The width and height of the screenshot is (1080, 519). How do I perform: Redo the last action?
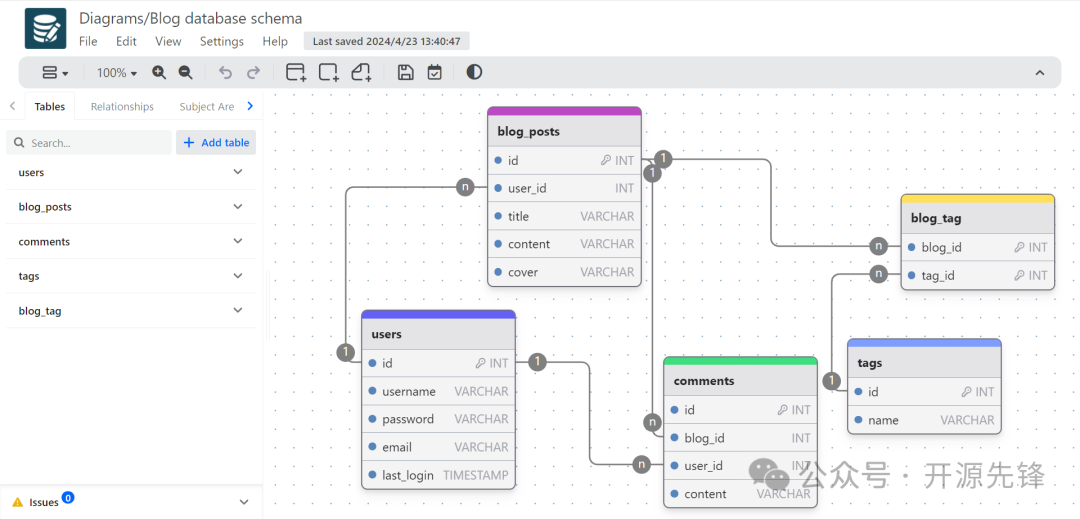[253, 72]
